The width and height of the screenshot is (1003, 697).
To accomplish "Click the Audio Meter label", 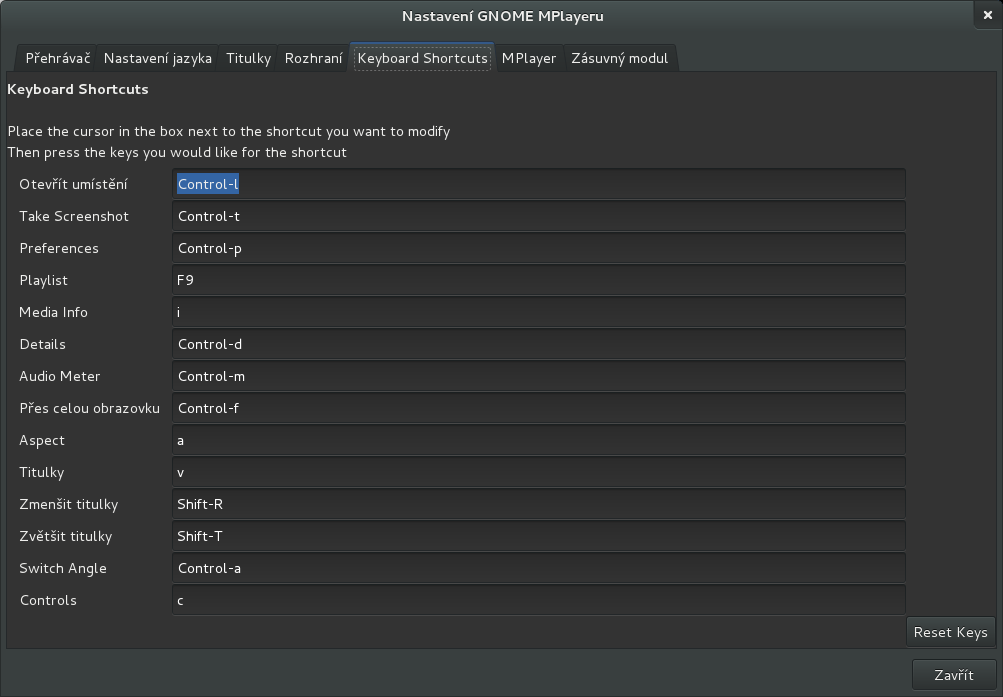I will point(59,376).
